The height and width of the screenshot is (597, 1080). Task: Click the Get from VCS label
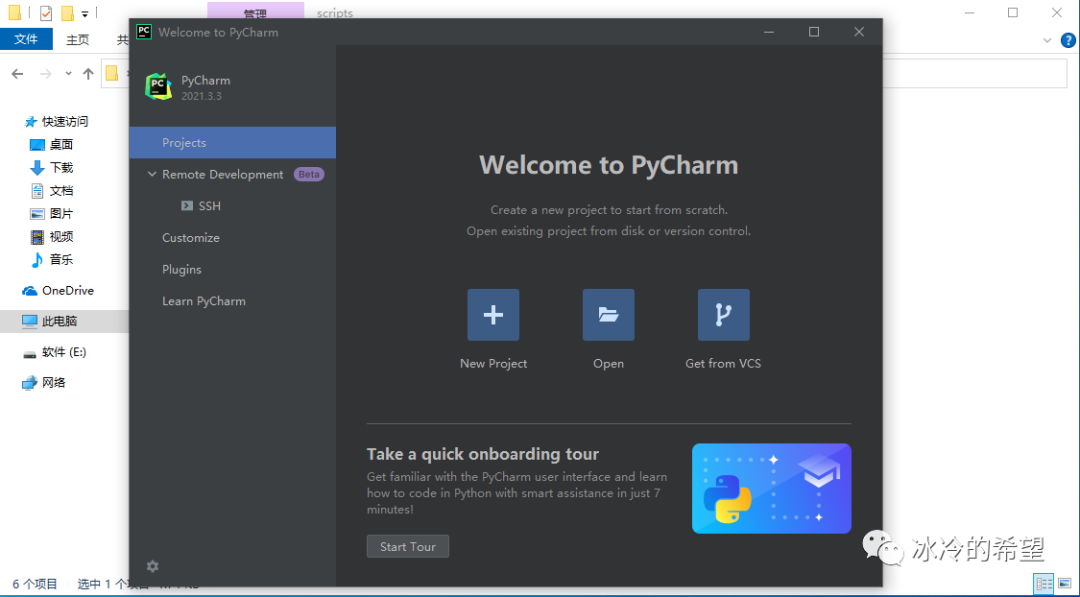pyautogui.click(x=723, y=364)
